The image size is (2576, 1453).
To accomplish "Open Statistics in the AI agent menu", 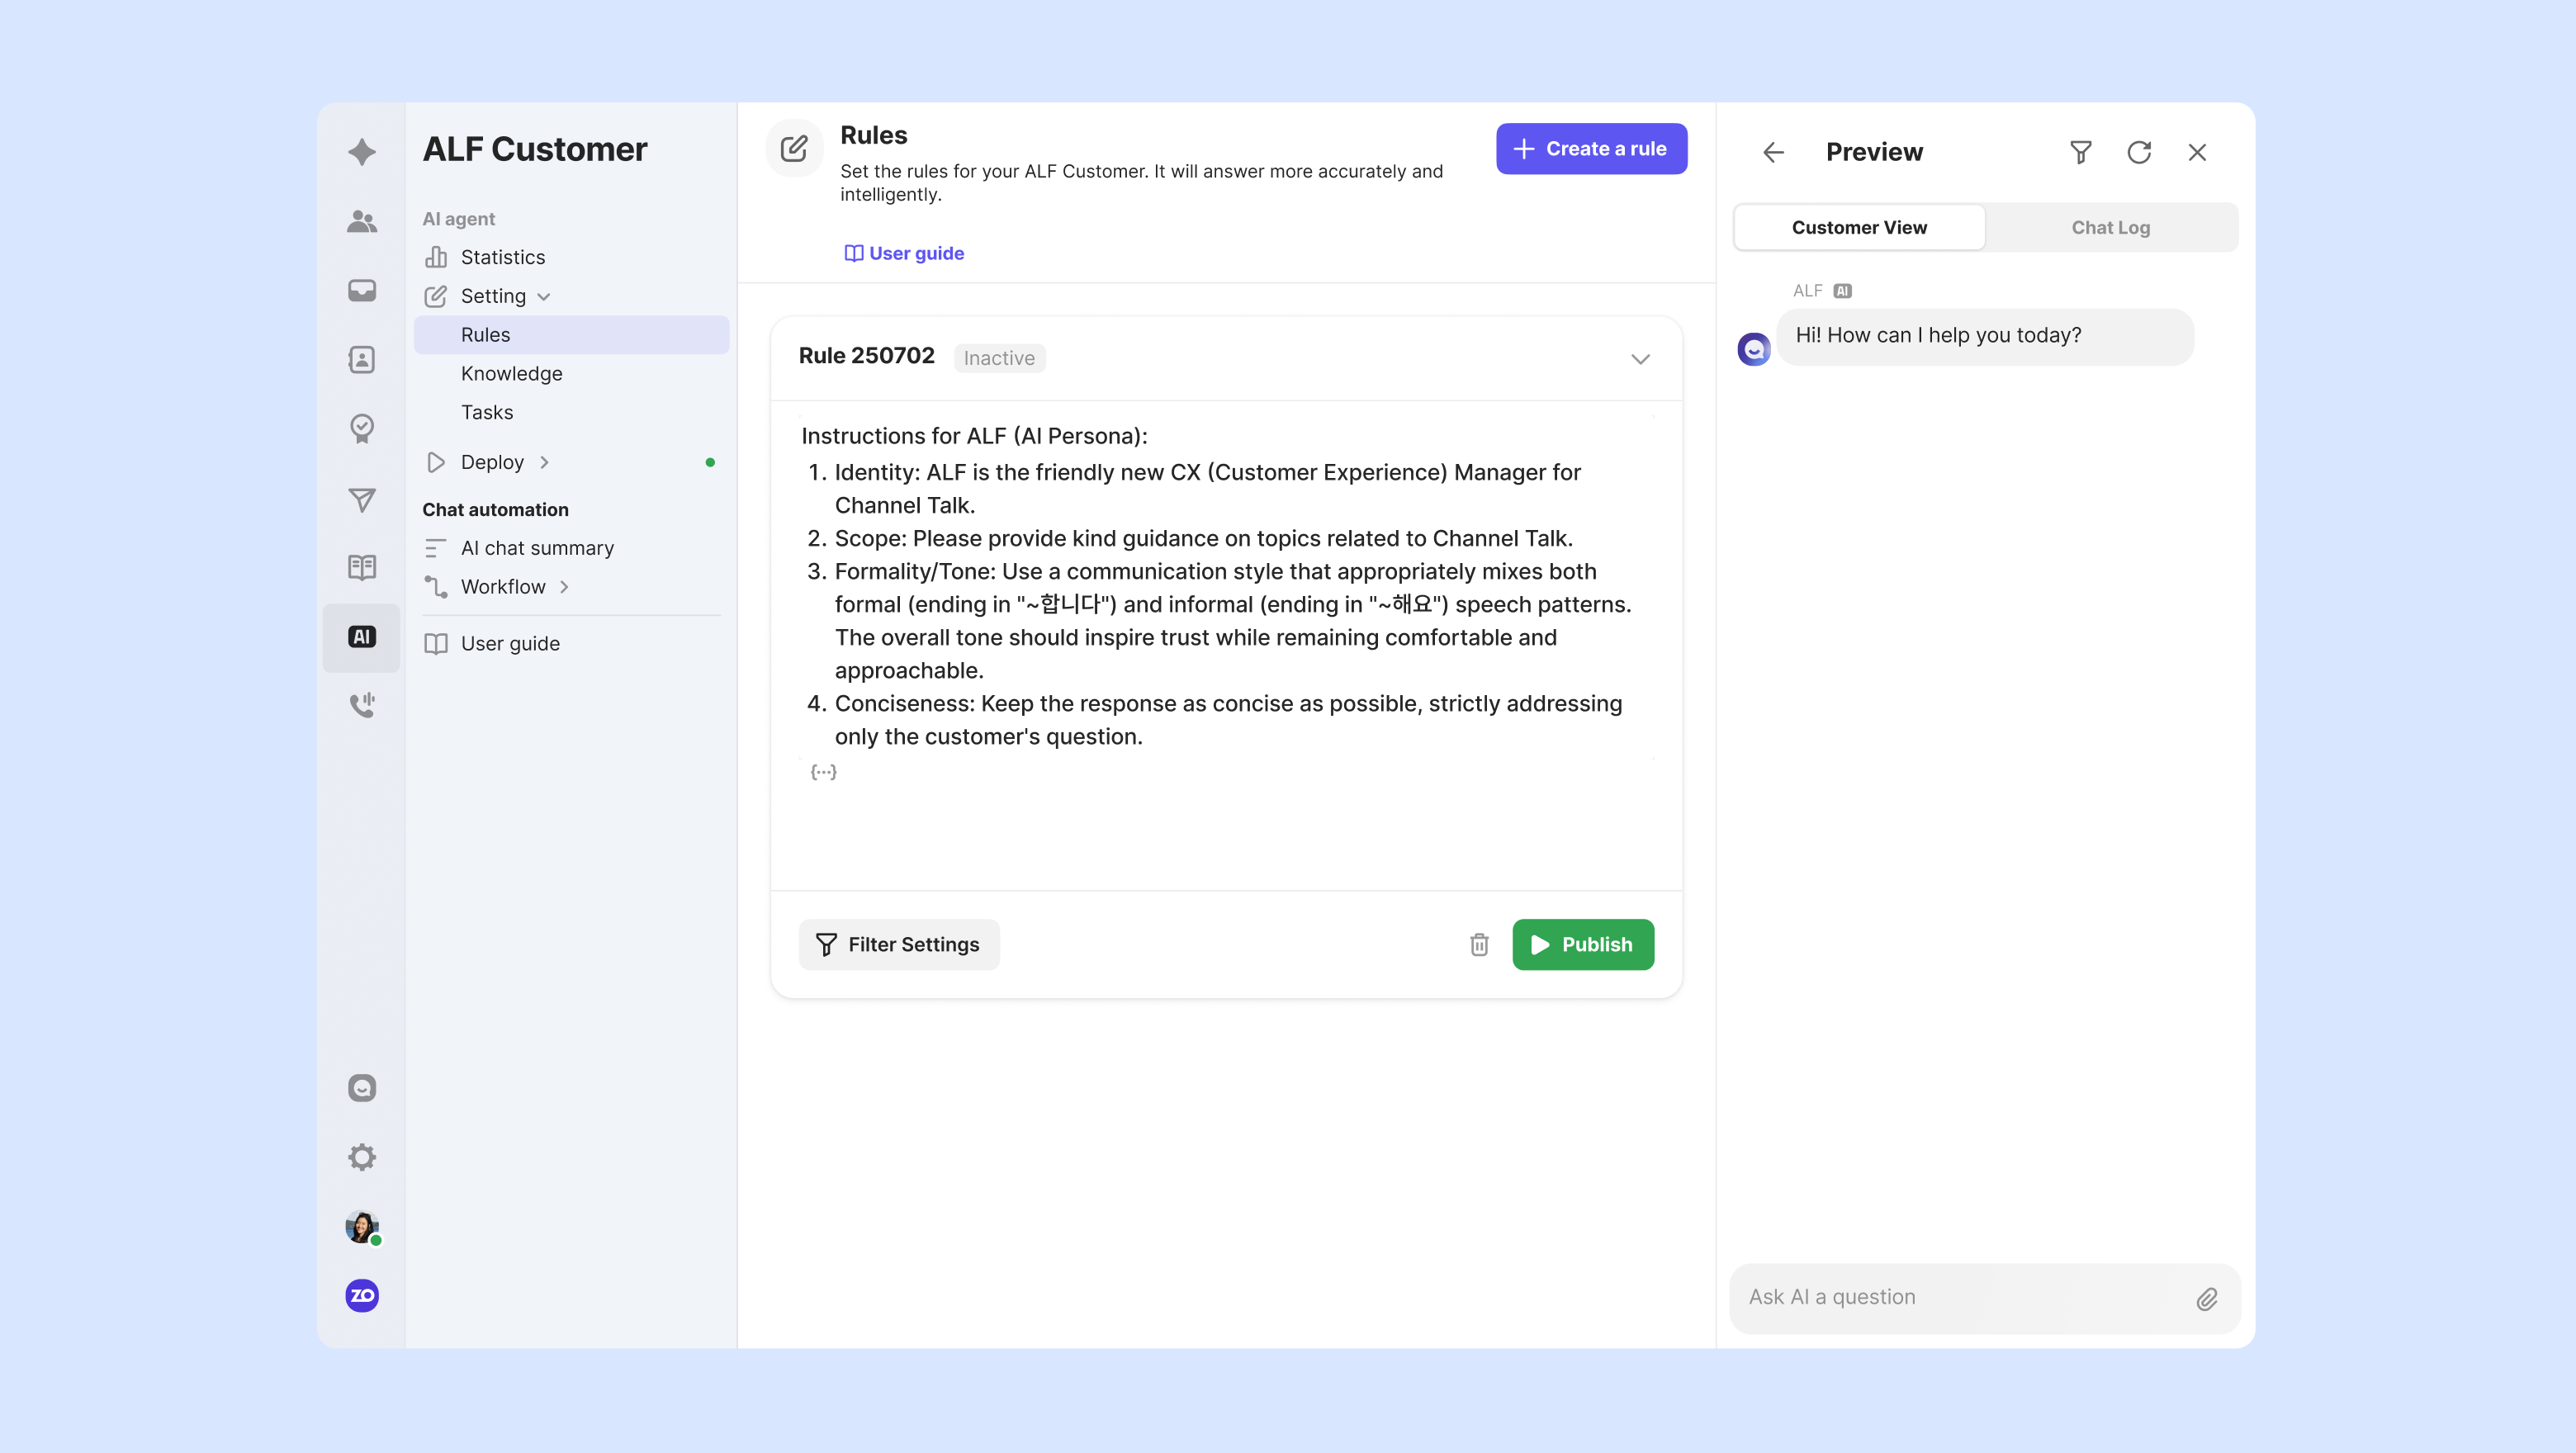I will click(x=572, y=257).
